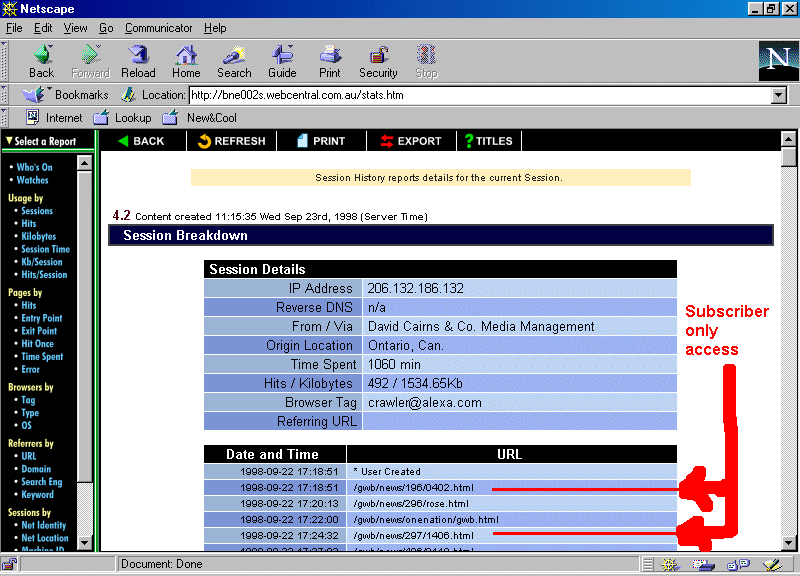Viewport: 800px width, 576px height.
Task: Click the EXPORT report button
Action: click(411, 141)
